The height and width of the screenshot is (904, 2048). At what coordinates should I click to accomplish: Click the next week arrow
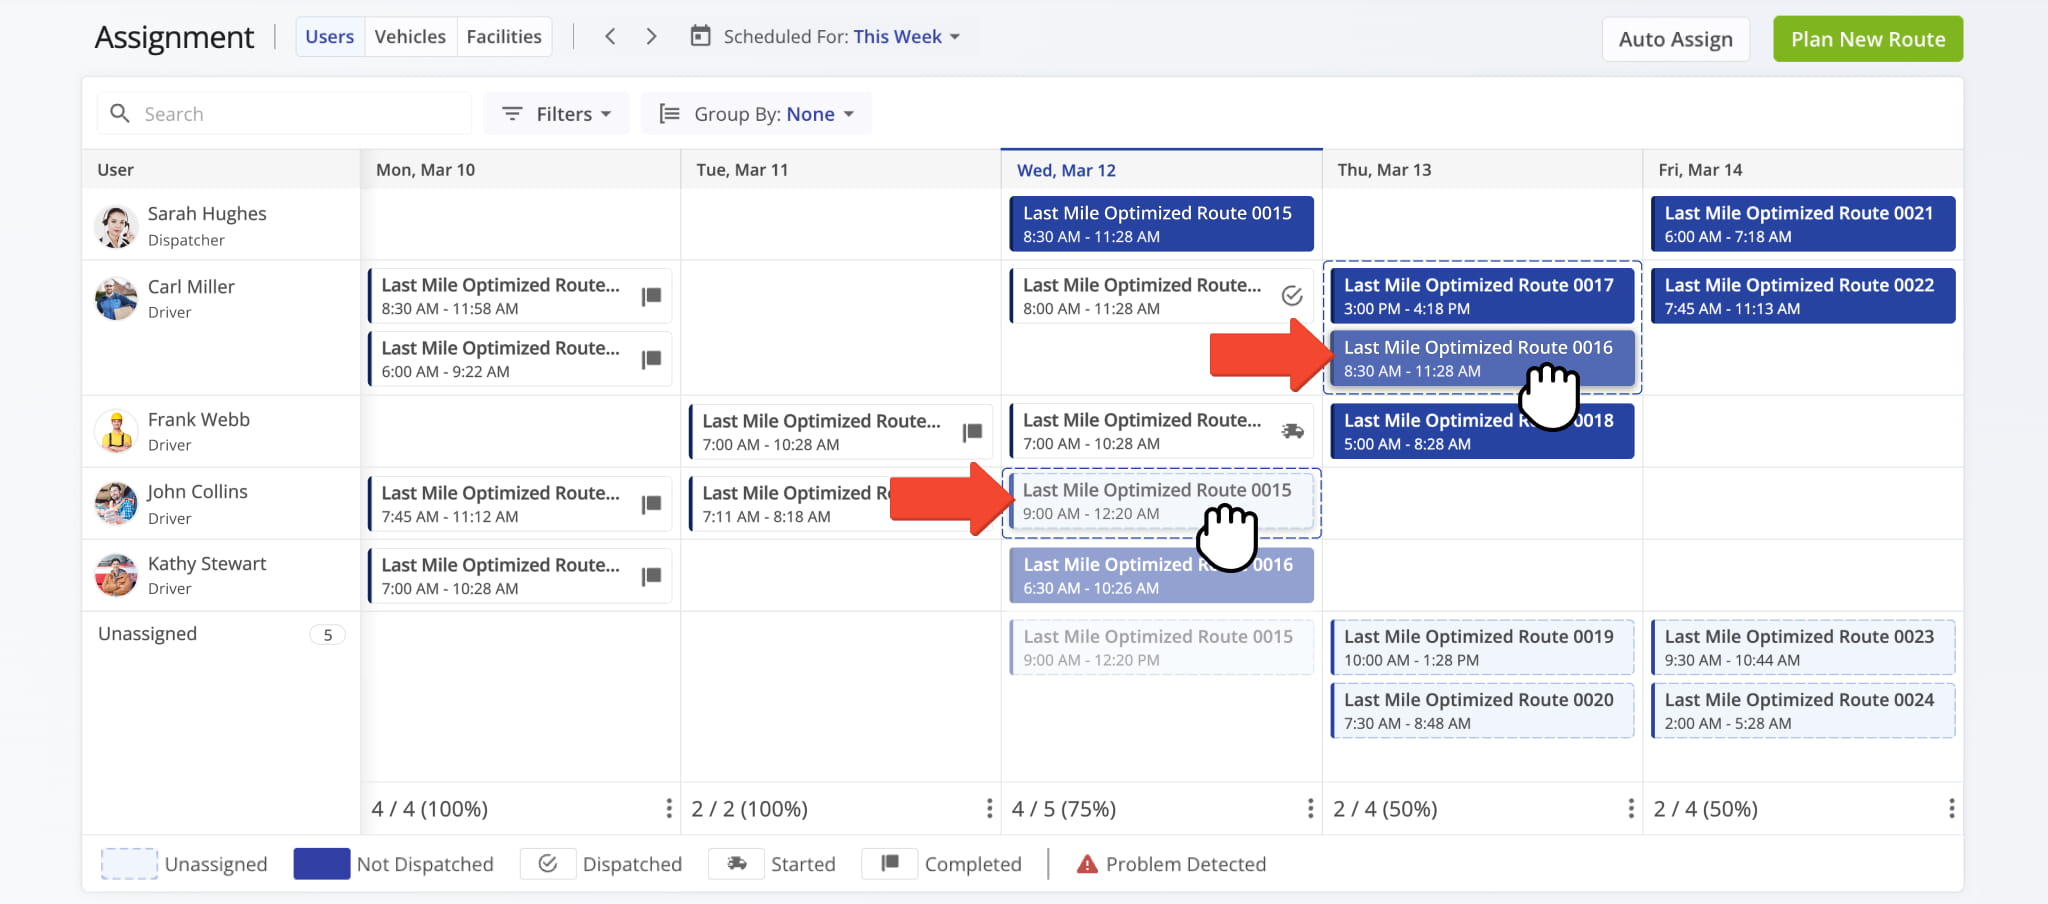(x=652, y=37)
